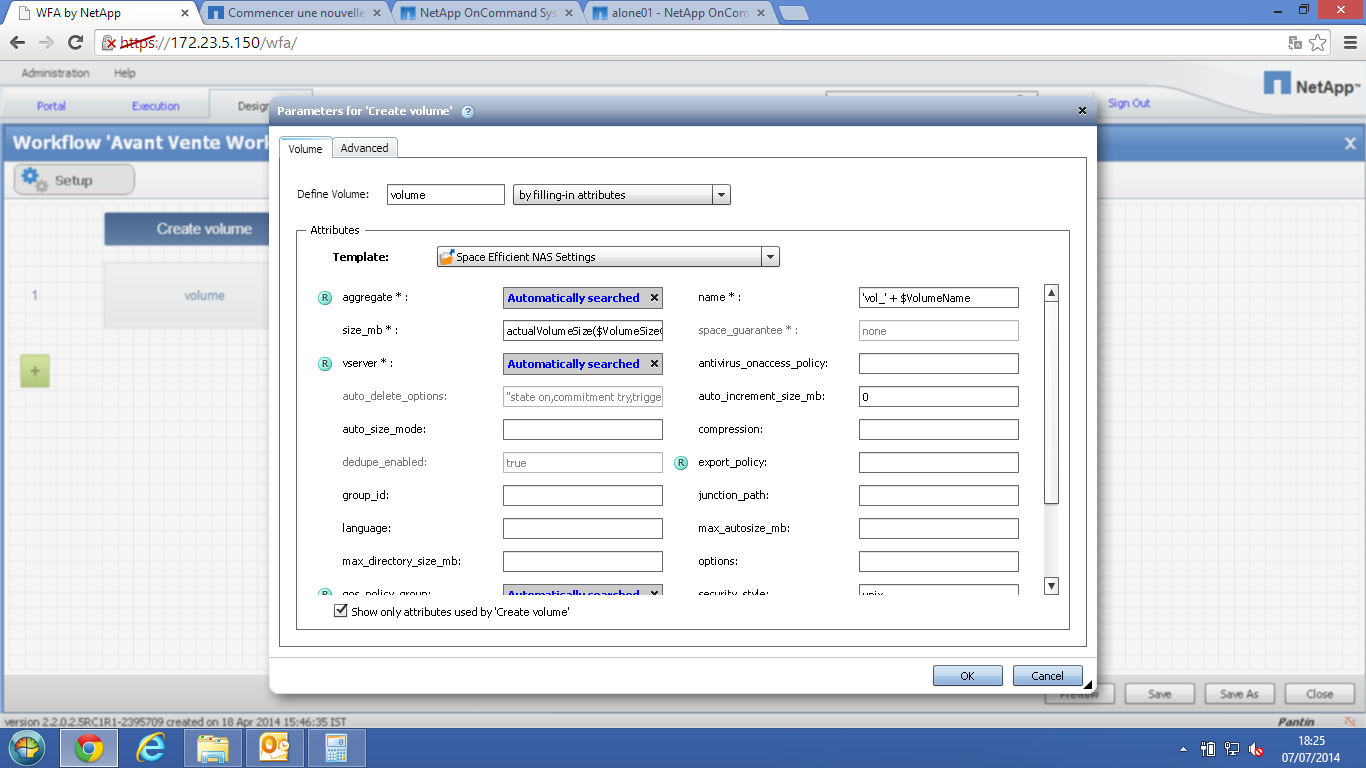Open help for the Create volume parameters dialog
The width and height of the screenshot is (1366, 768).
coord(467,112)
